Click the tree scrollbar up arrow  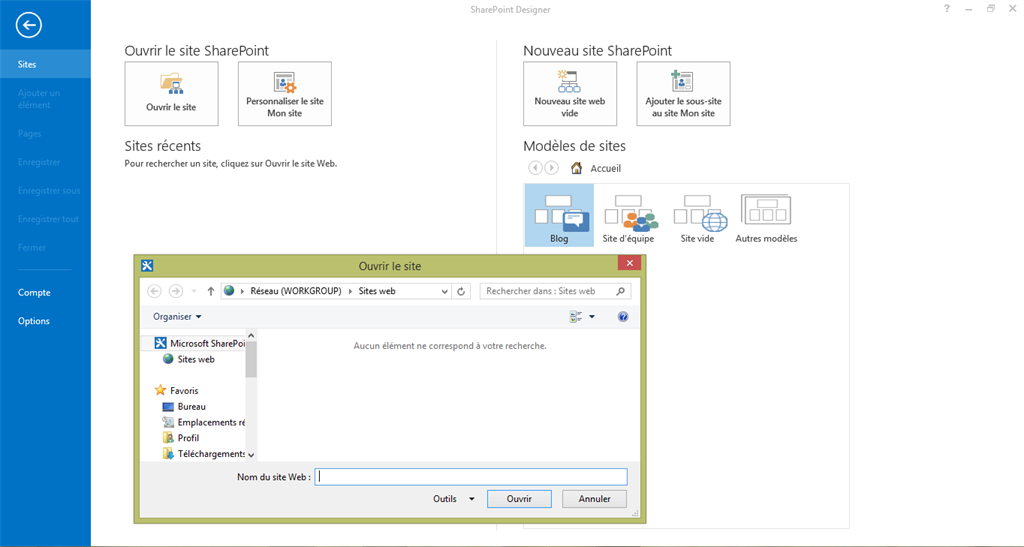(251, 336)
